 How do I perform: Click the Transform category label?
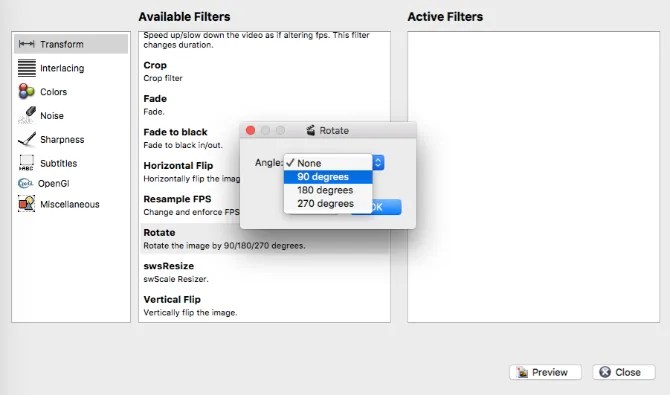(62, 44)
